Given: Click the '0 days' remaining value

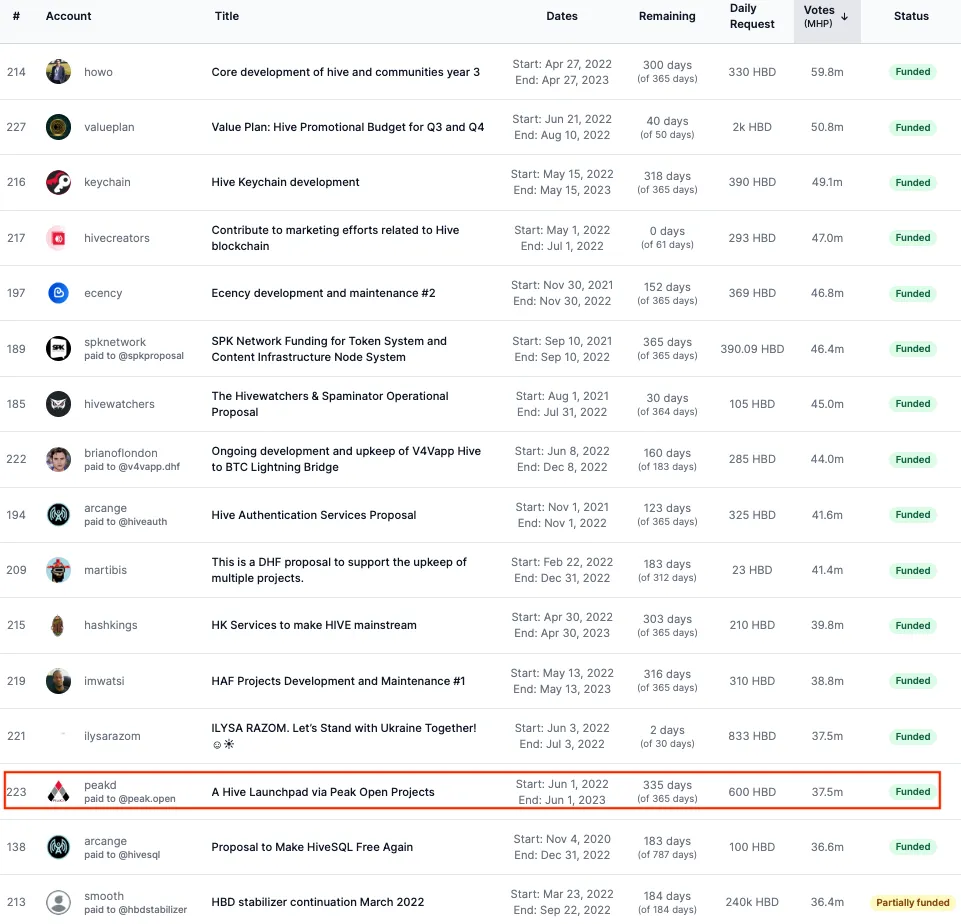Looking at the screenshot, I should (x=667, y=231).
